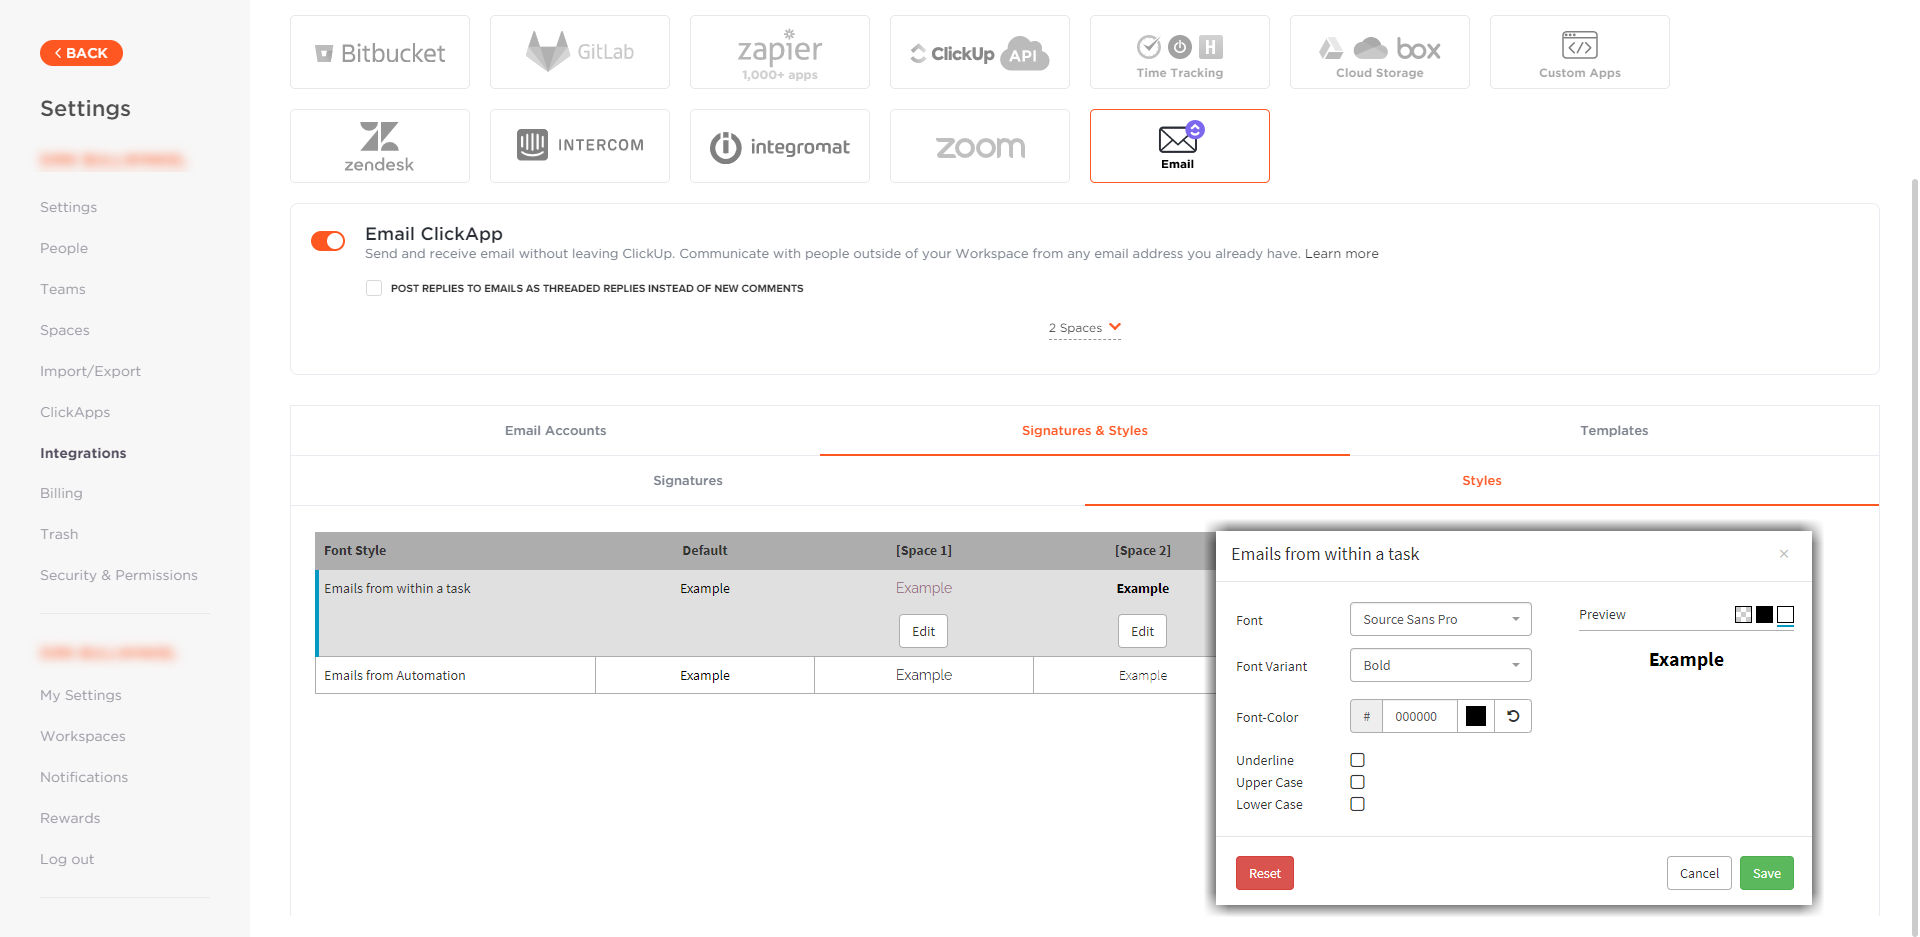Open the Zendesk integration card
Image resolution: width=1920 pixels, height=937 pixels.
(380, 146)
